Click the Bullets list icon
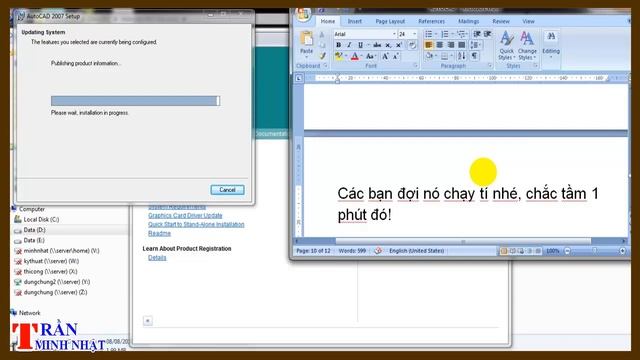The width and height of the screenshot is (640, 360). click(429, 34)
